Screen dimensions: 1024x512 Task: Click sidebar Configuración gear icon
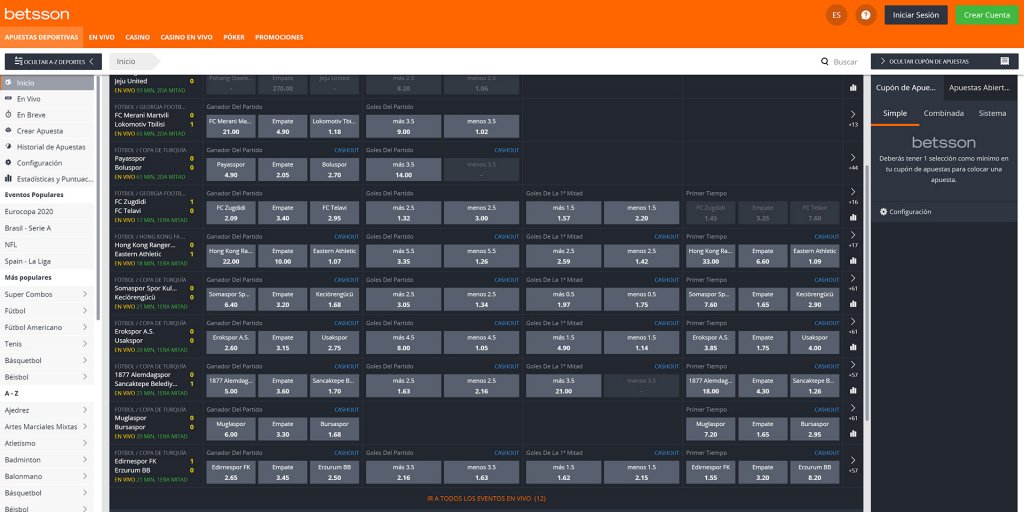(8, 163)
